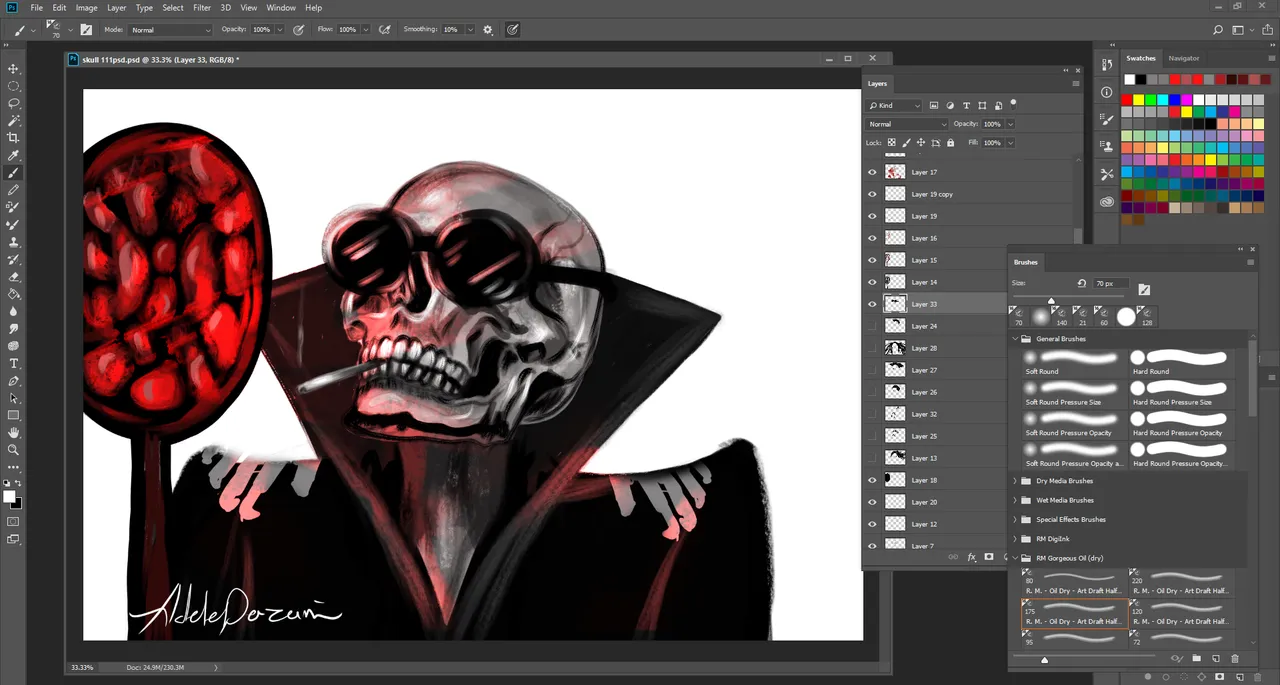Select the Hand tool
Image resolution: width=1280 pixels, height=685 pixels.
14,432
